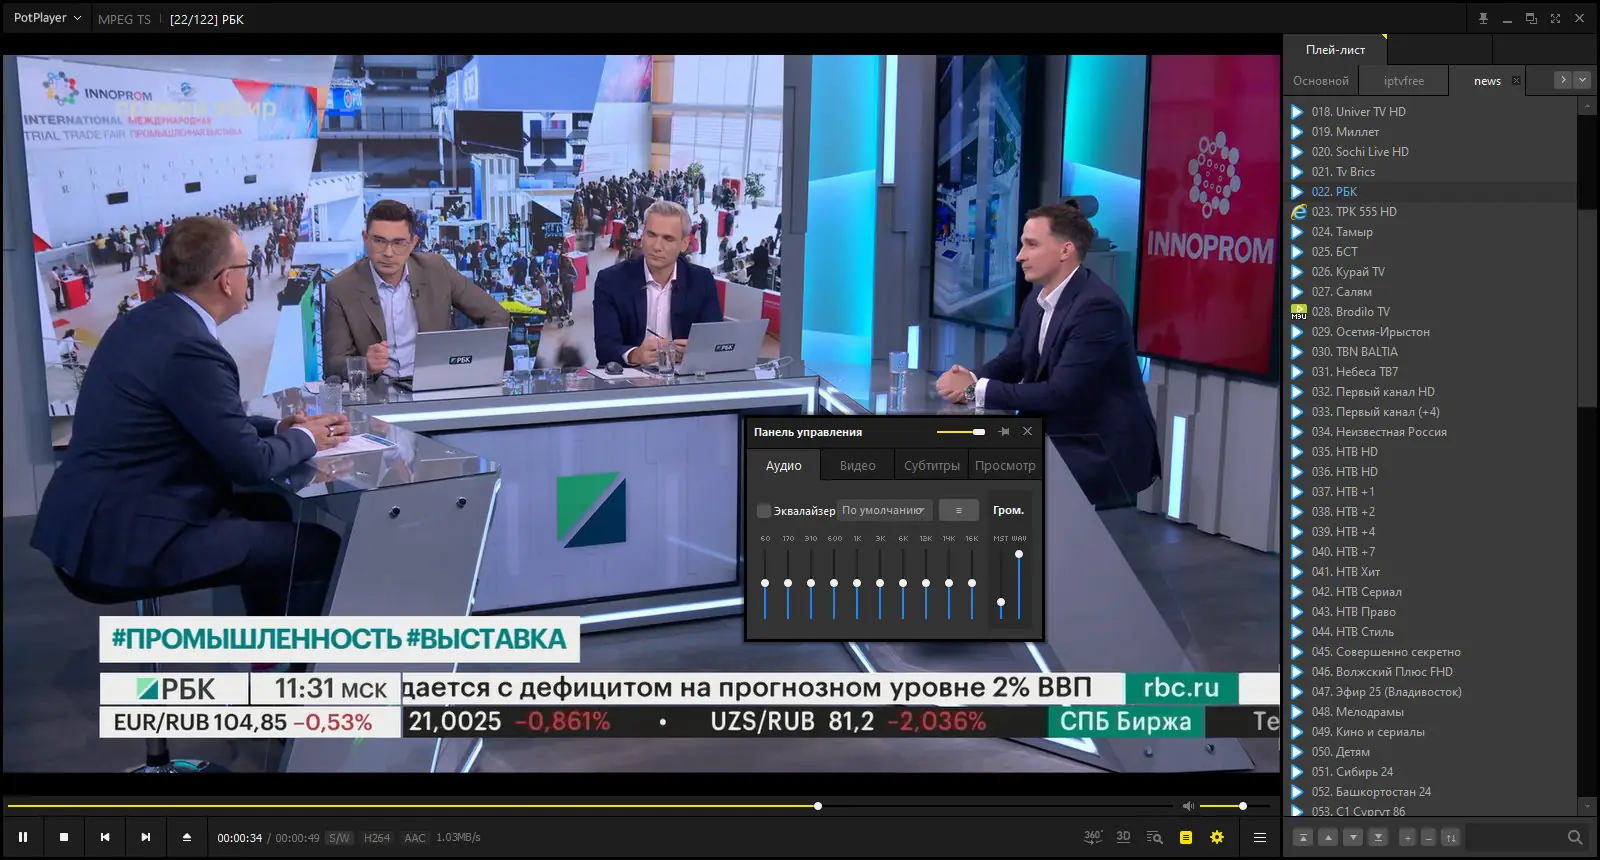Mute audio with the speaker icon
This screenshot has height=860, width=1600.
pyautogui.click(x=1188, y=806)
